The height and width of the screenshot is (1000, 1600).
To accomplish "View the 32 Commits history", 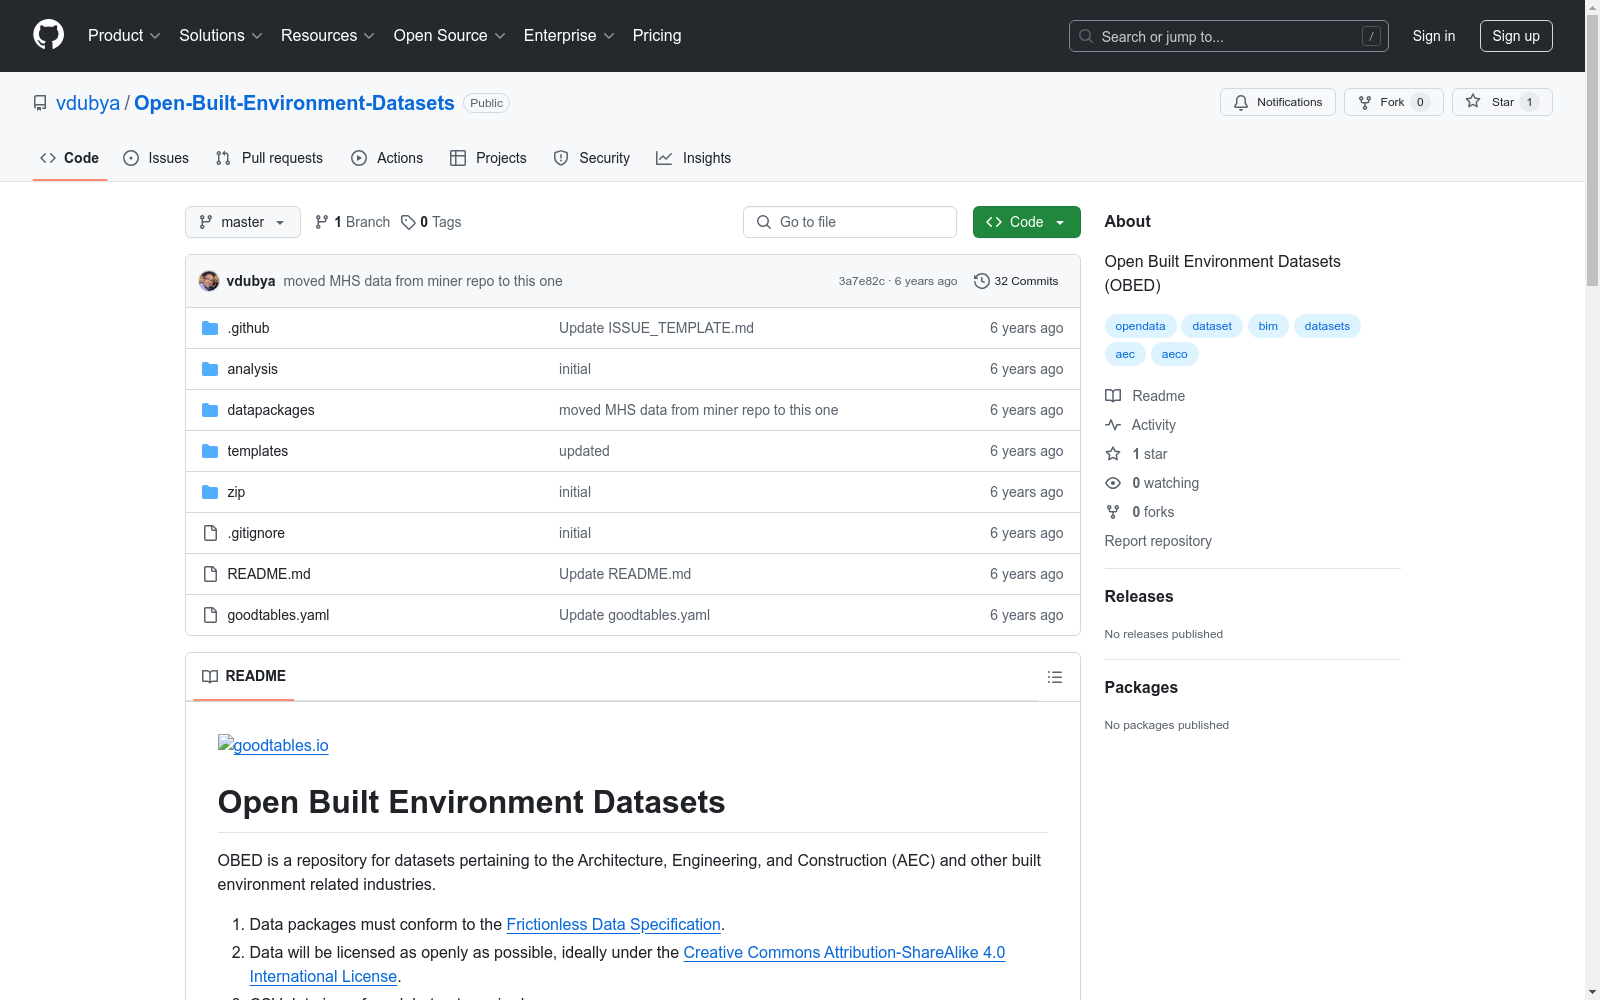I will point(1016,281).
